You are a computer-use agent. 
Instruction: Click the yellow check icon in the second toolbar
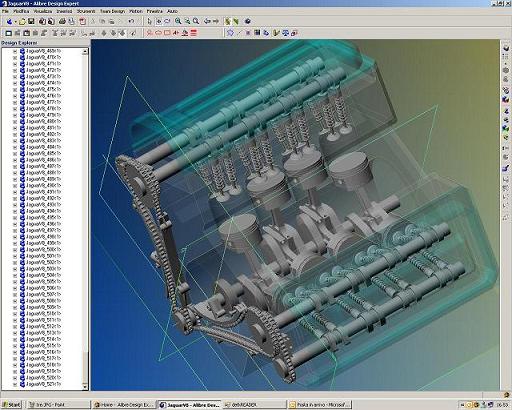[276, 33]
